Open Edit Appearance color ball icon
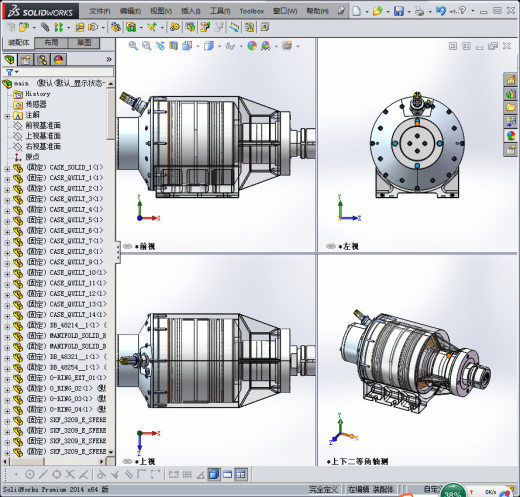This screenshot has height=497, width=520. pos(252,46)
